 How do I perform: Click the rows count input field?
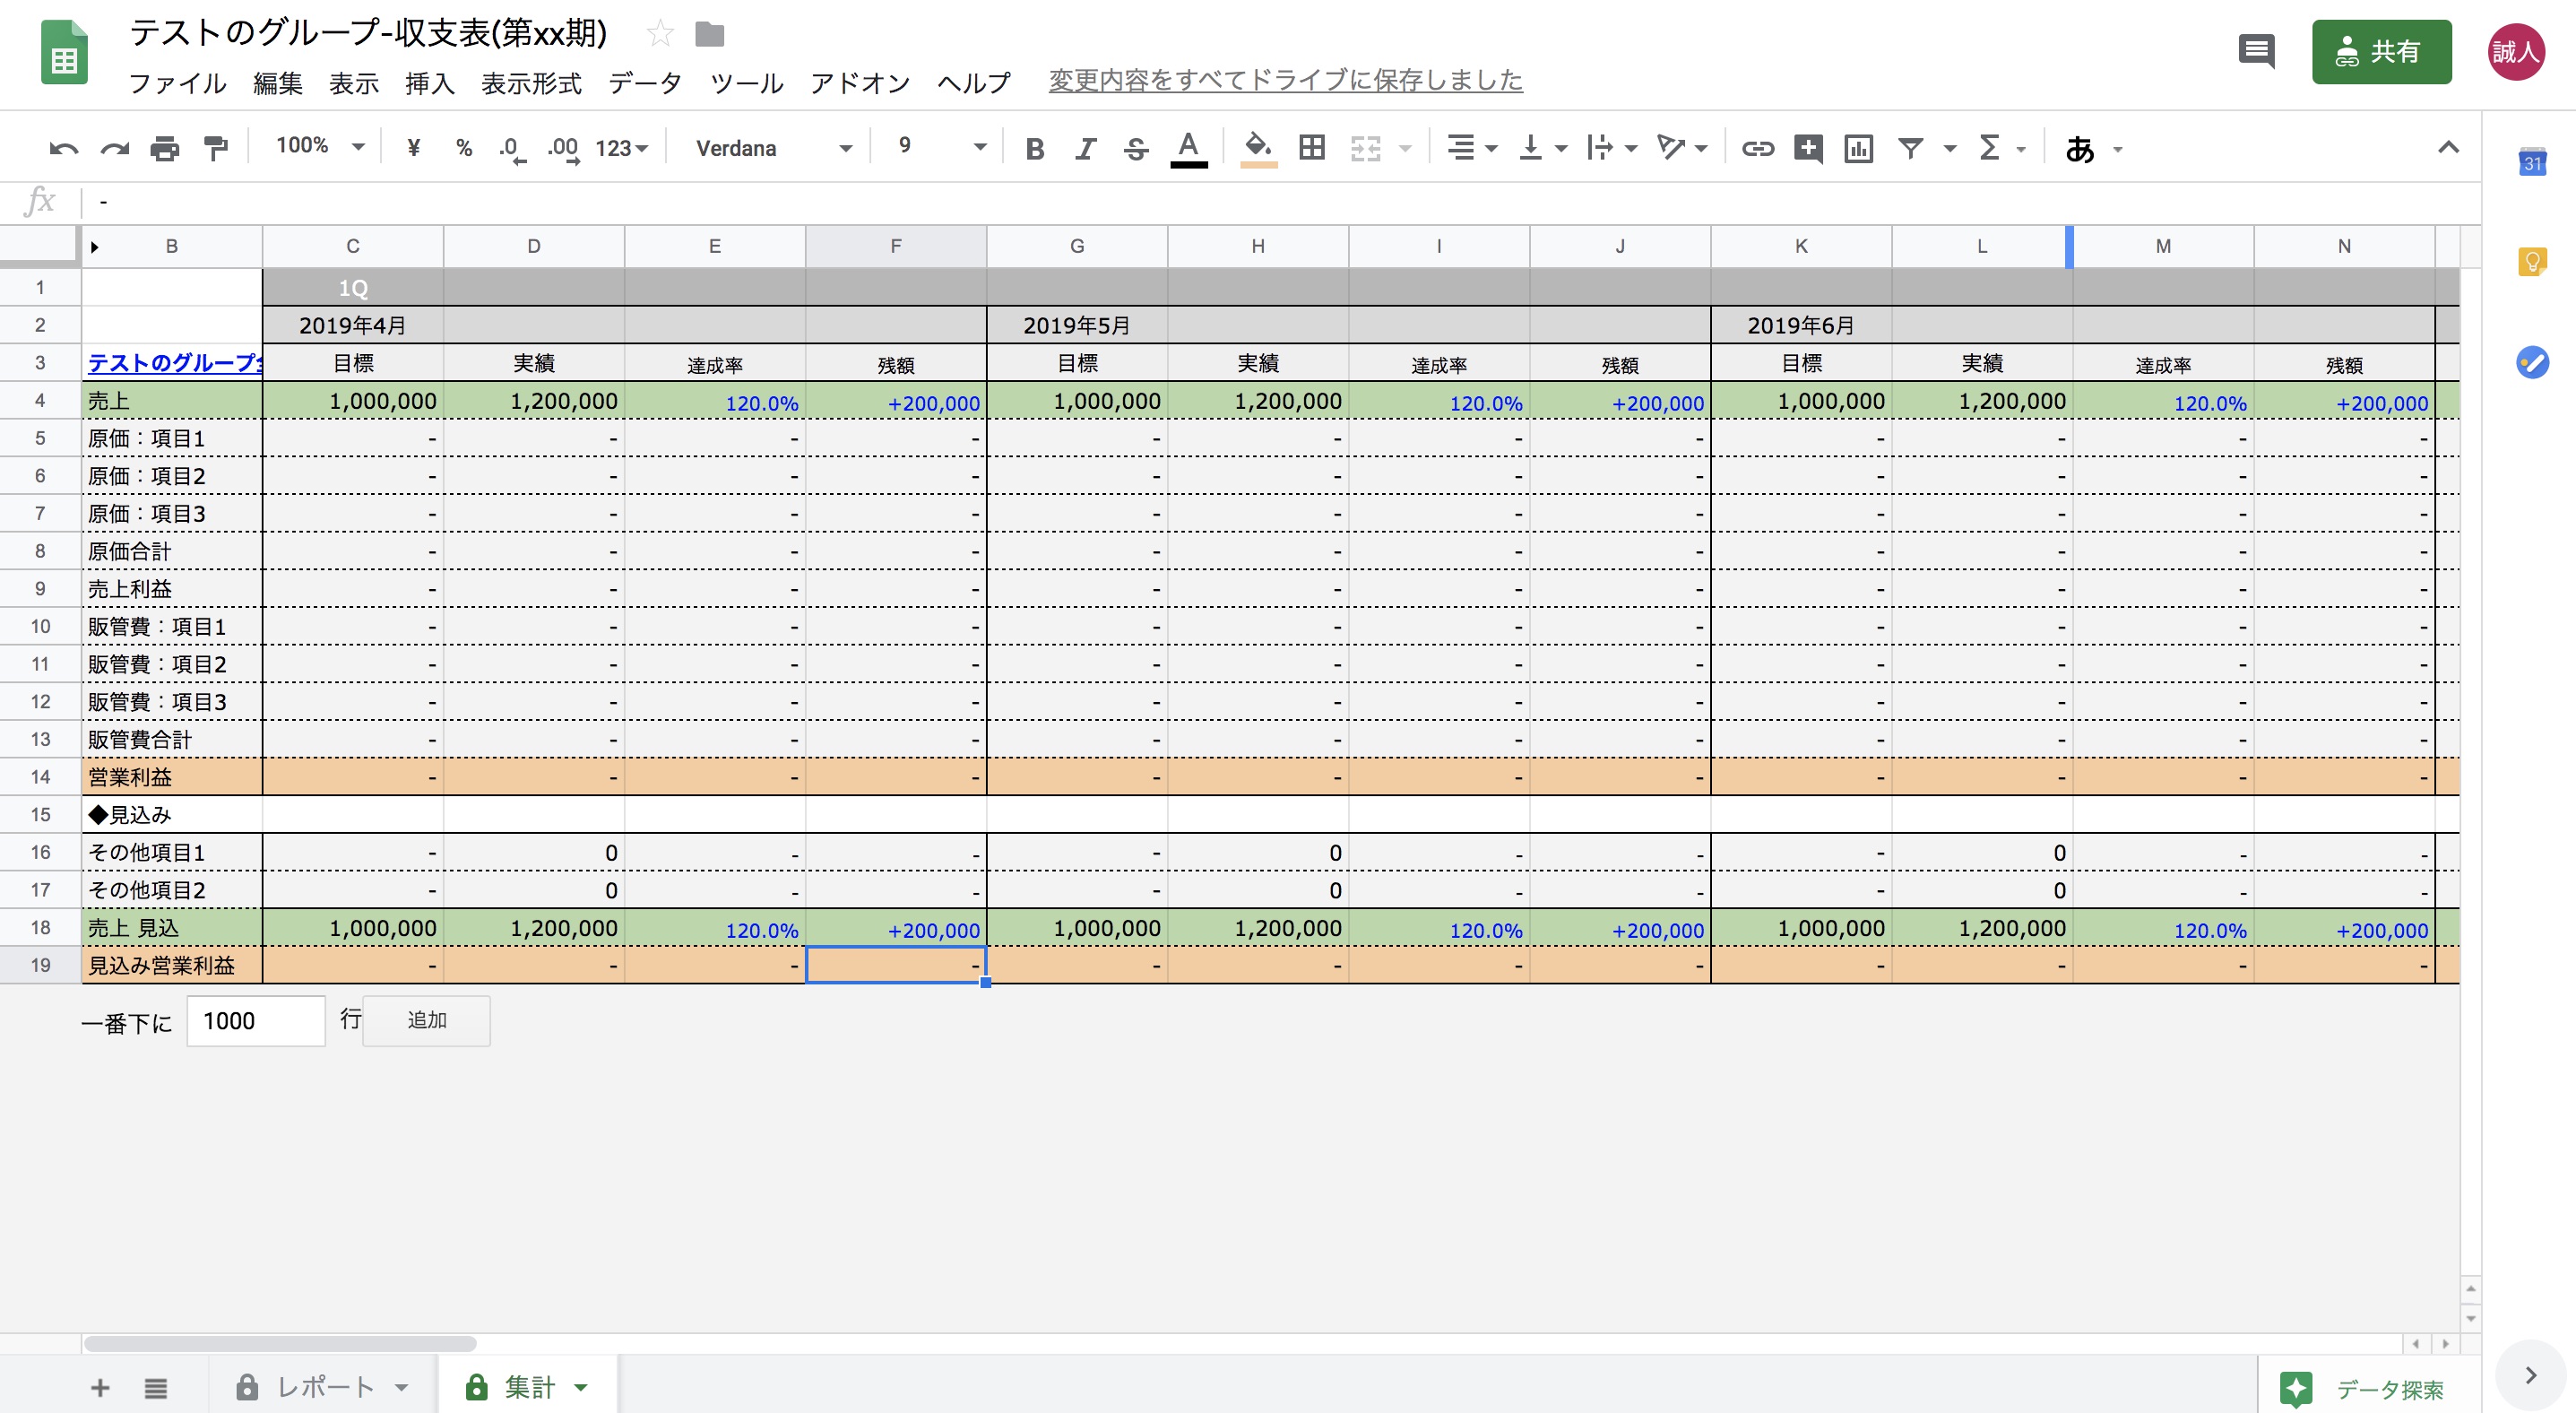pos(256,1020)
